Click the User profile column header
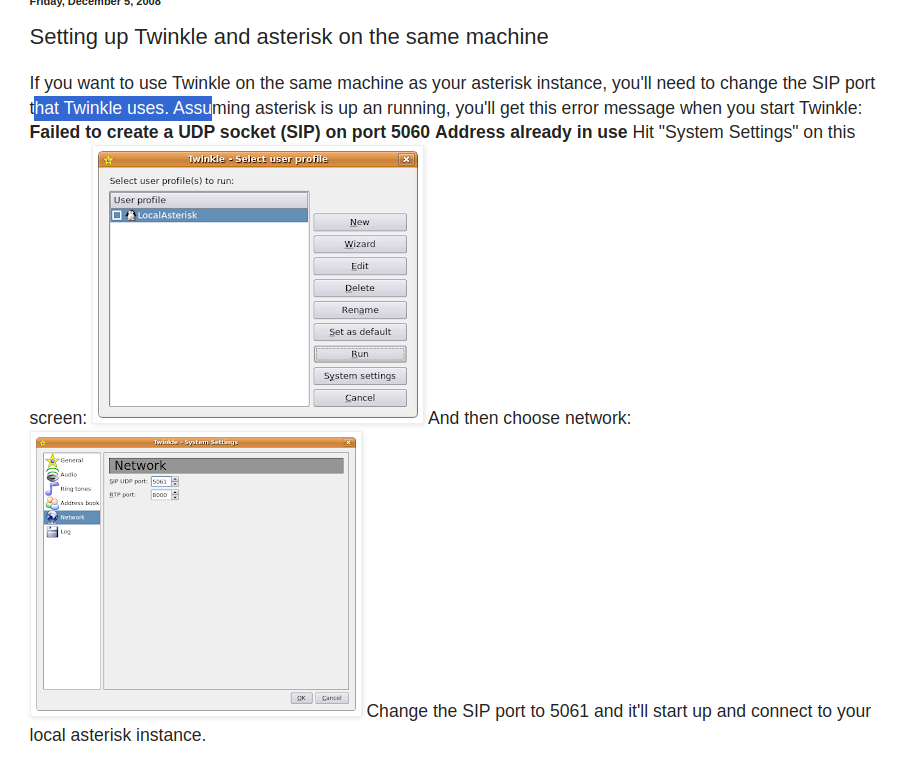 [x=208, y=200]
